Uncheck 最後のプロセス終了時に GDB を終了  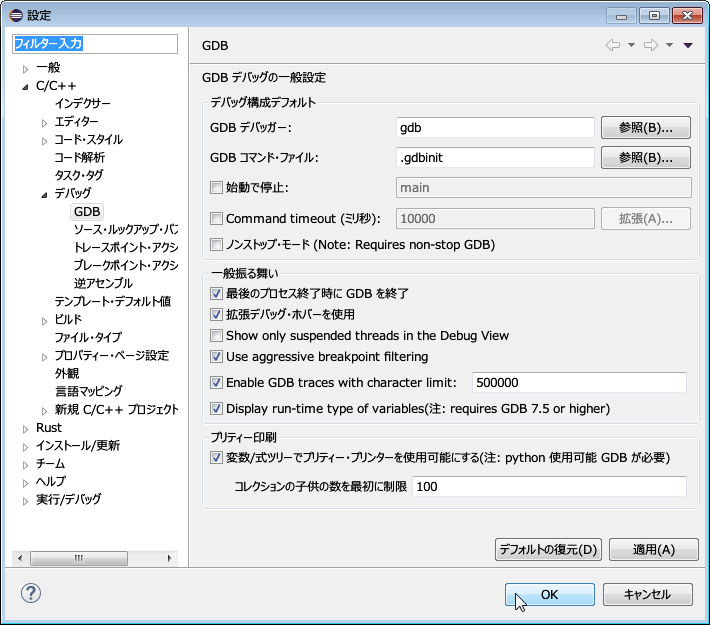pos(216,293)
